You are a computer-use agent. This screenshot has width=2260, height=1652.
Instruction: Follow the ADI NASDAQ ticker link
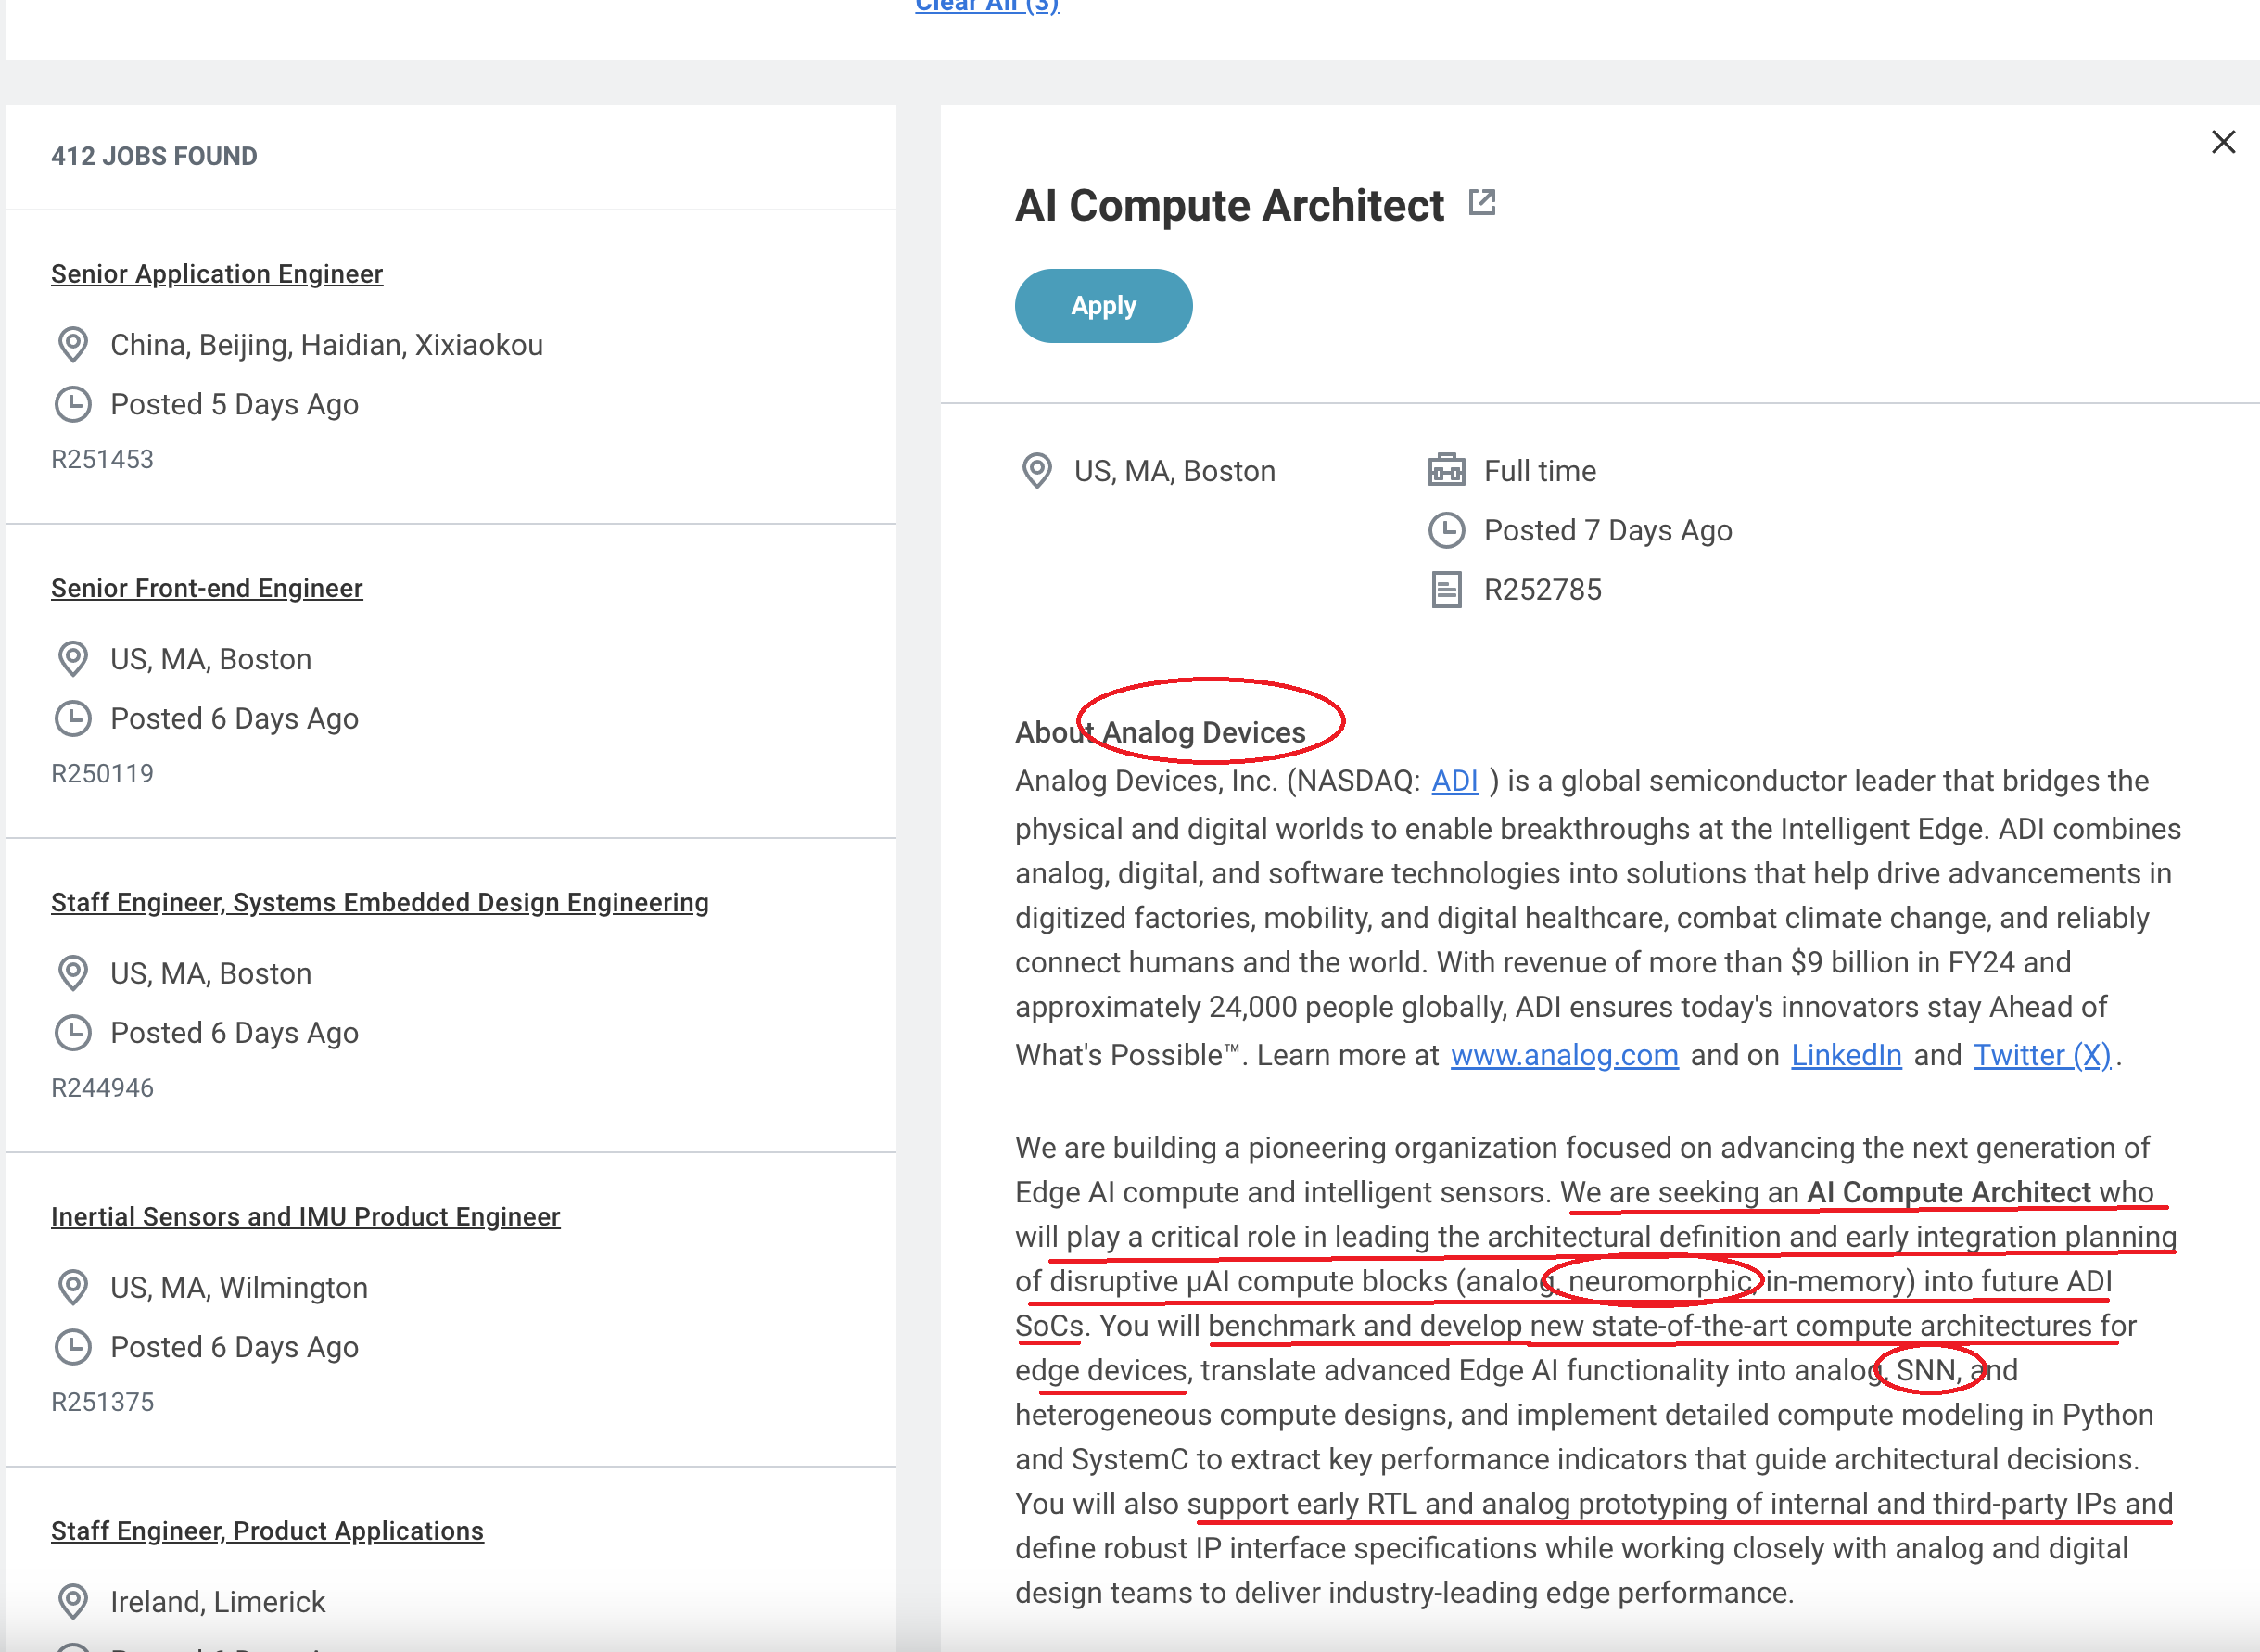[1454, 781]
